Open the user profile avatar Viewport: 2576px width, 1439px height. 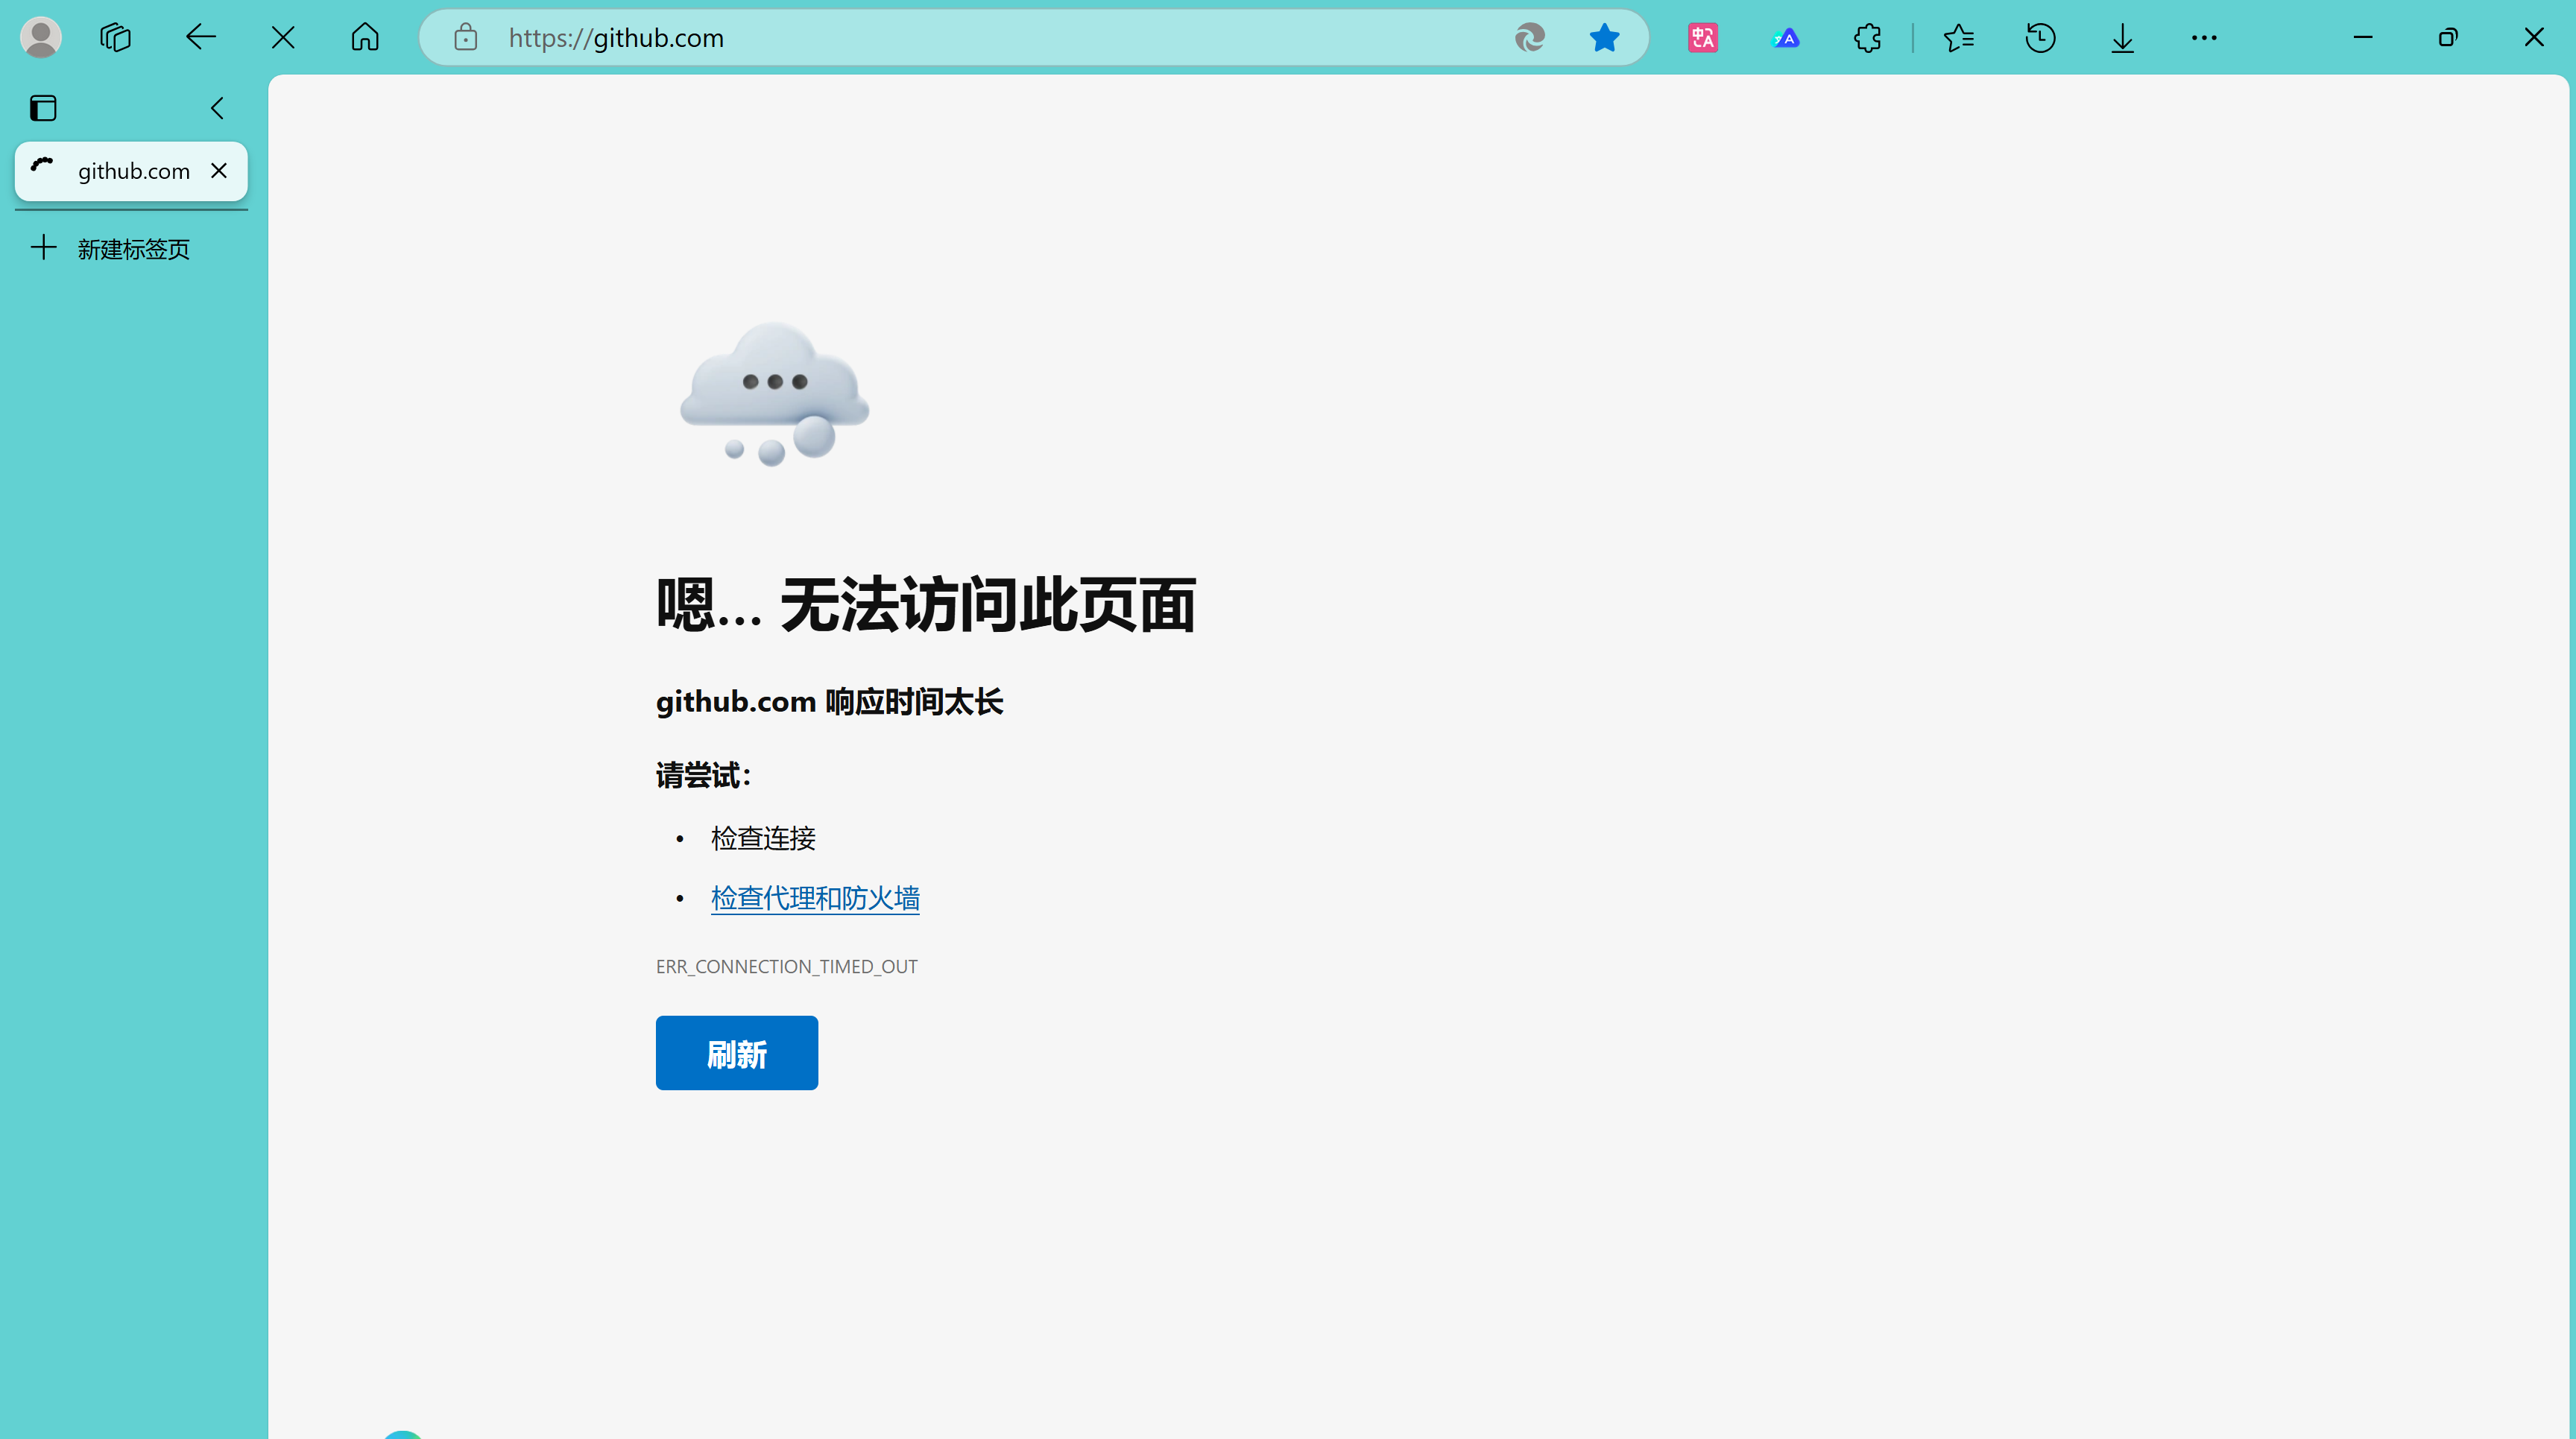[41, 38]
